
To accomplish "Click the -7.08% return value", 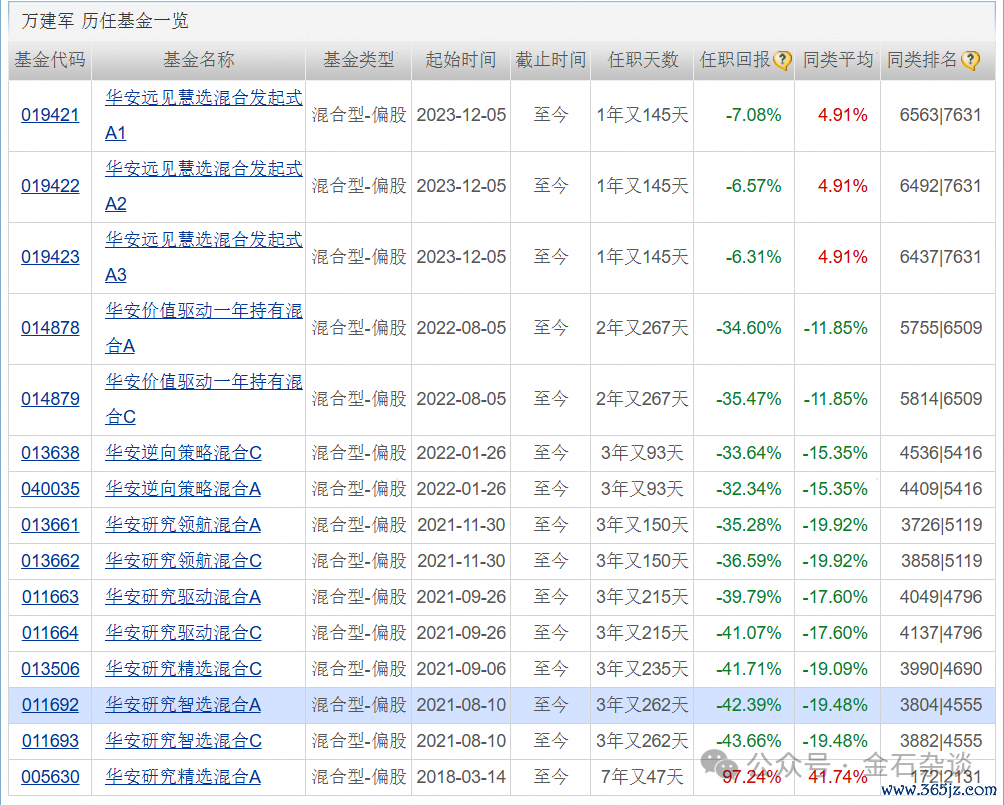I will (754, 115).
